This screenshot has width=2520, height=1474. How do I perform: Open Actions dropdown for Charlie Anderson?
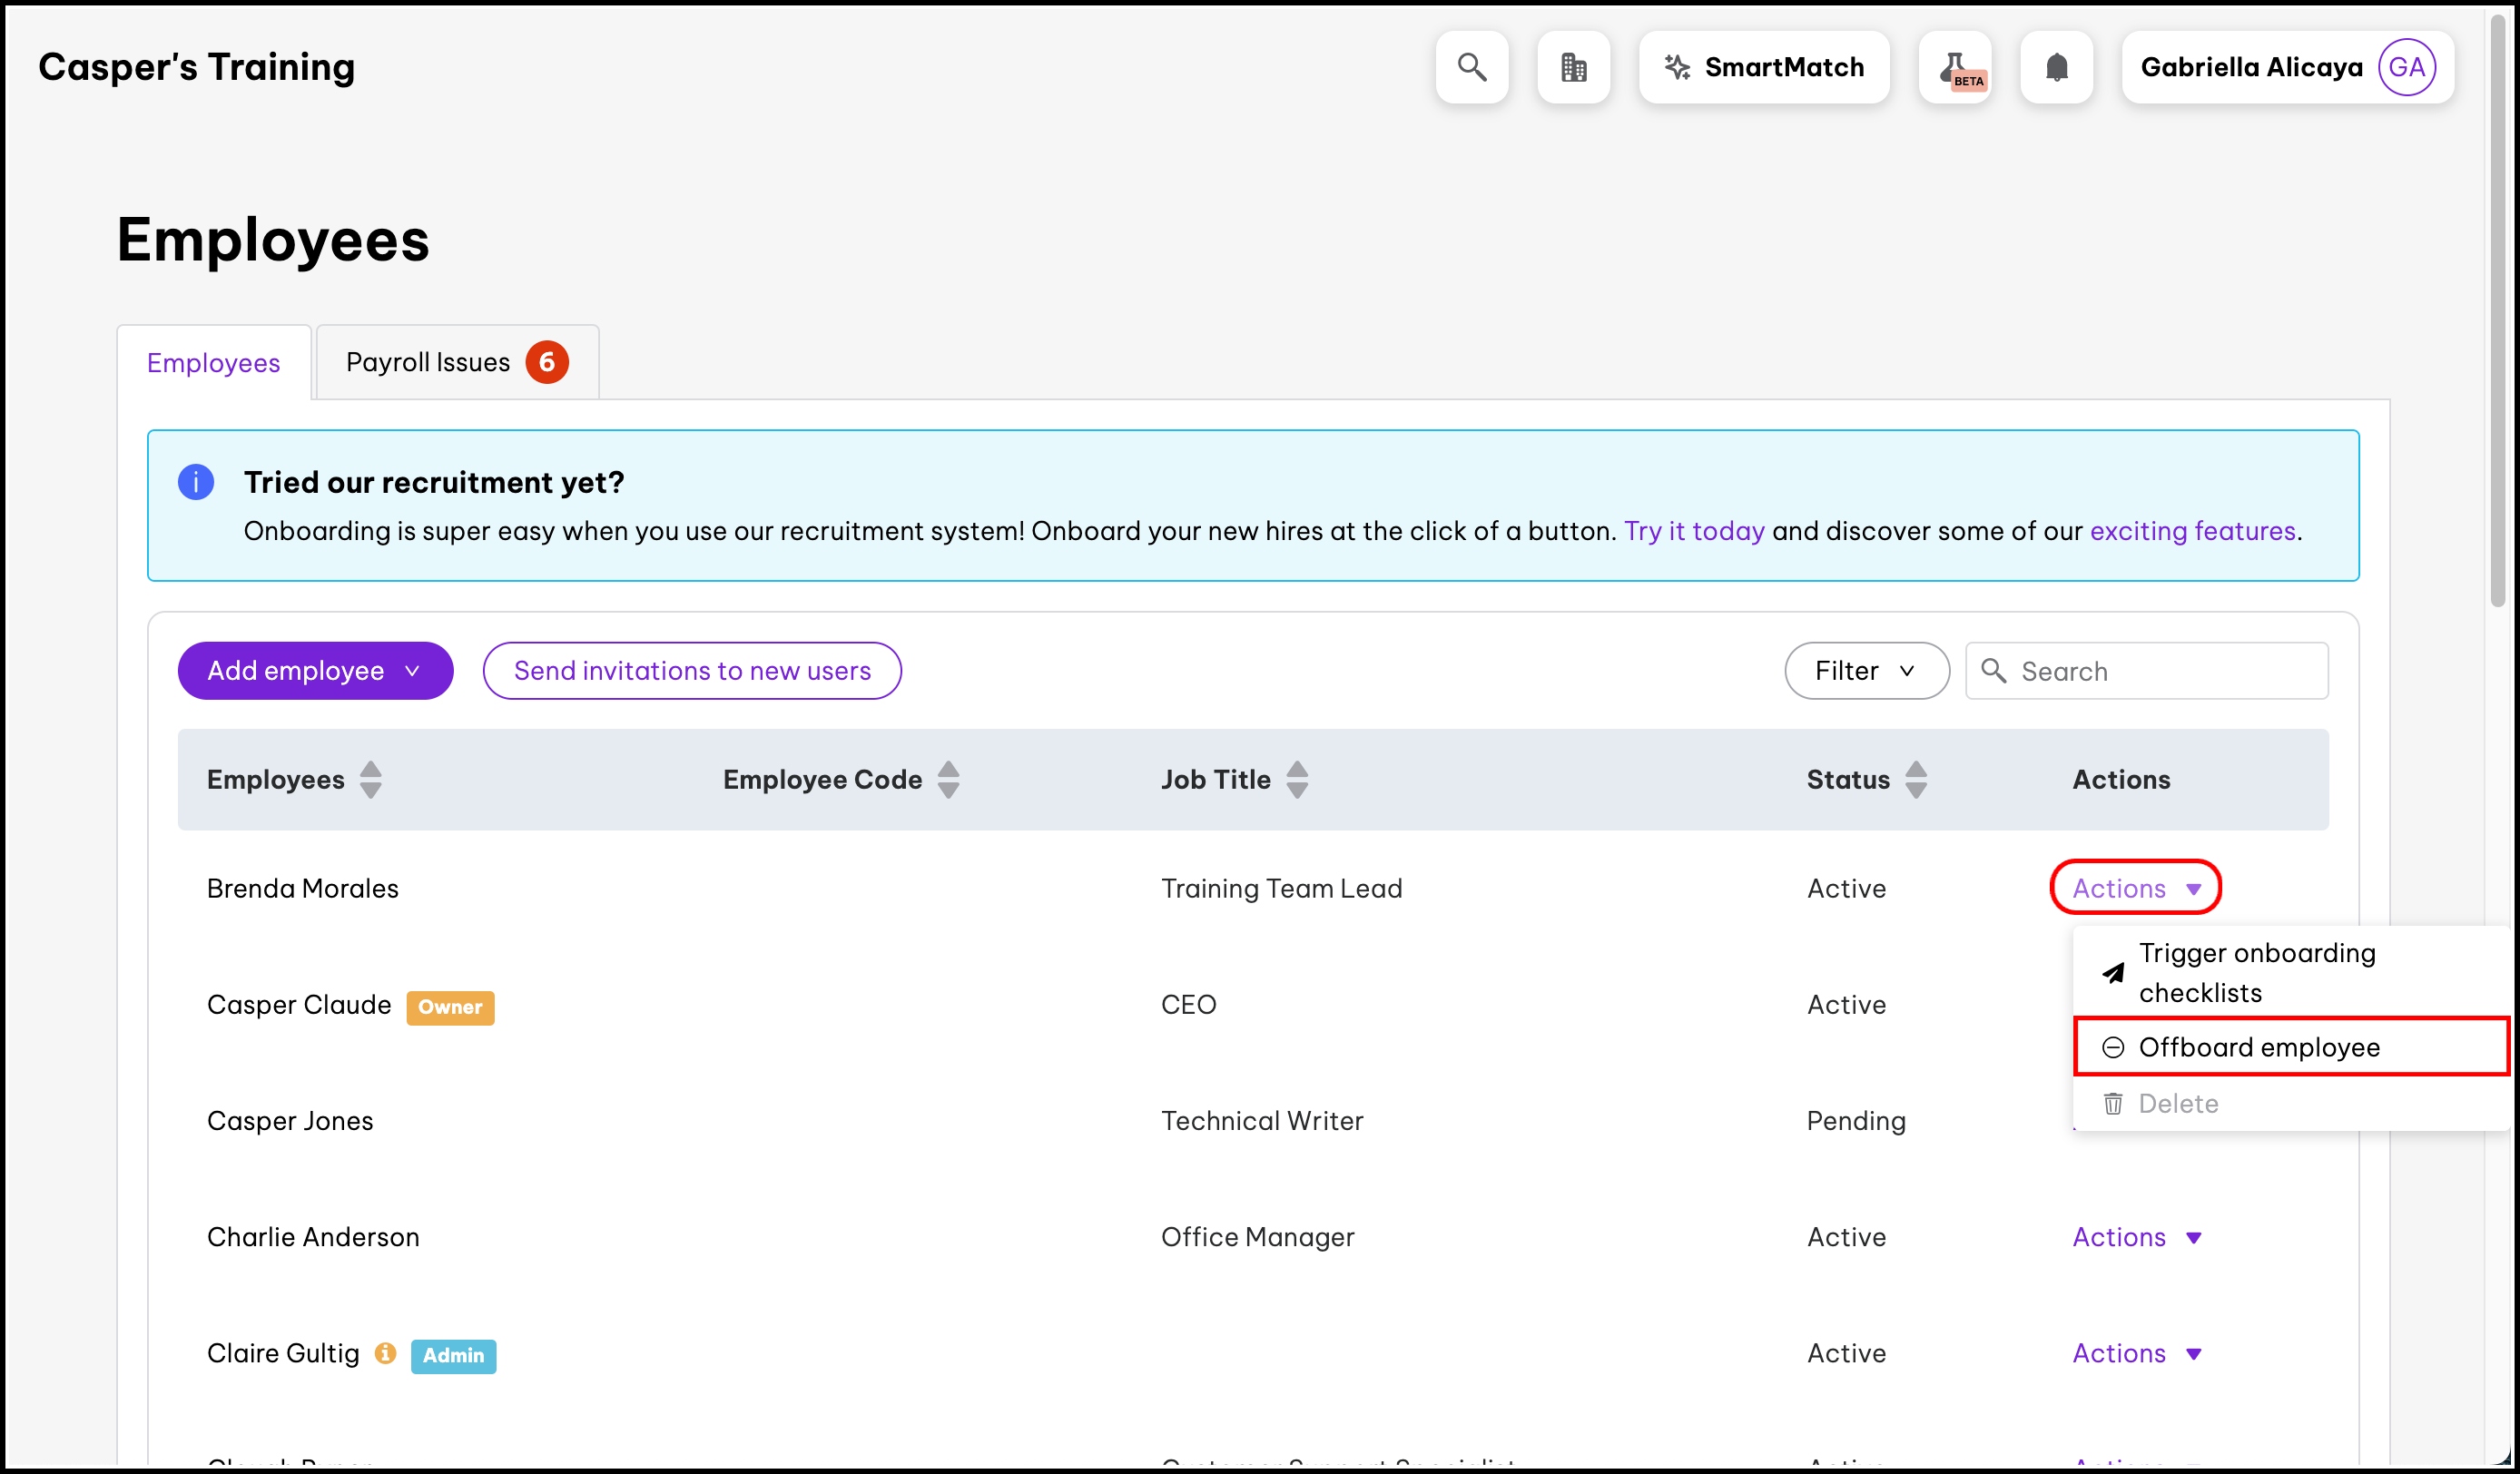click(2136, 1237)
